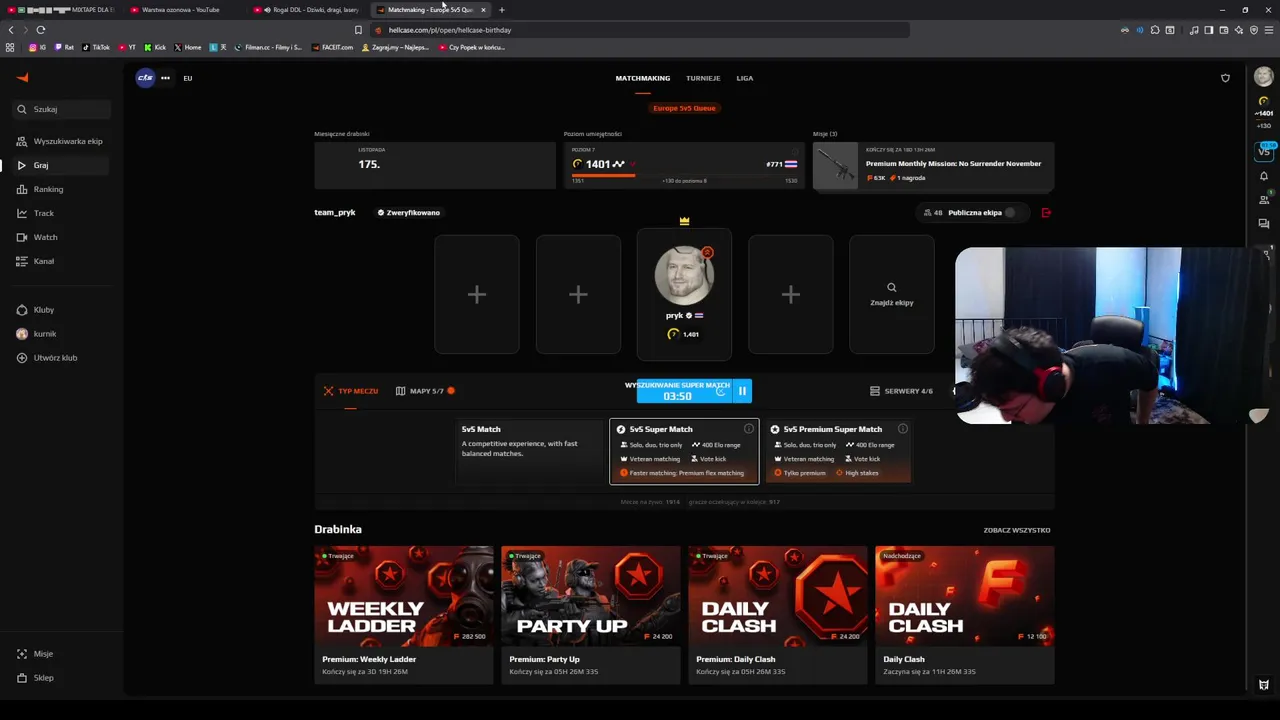The image size is (1280, 720).
Task: Select the TYP MECZU tab
Action: click(x=351, y=391)
